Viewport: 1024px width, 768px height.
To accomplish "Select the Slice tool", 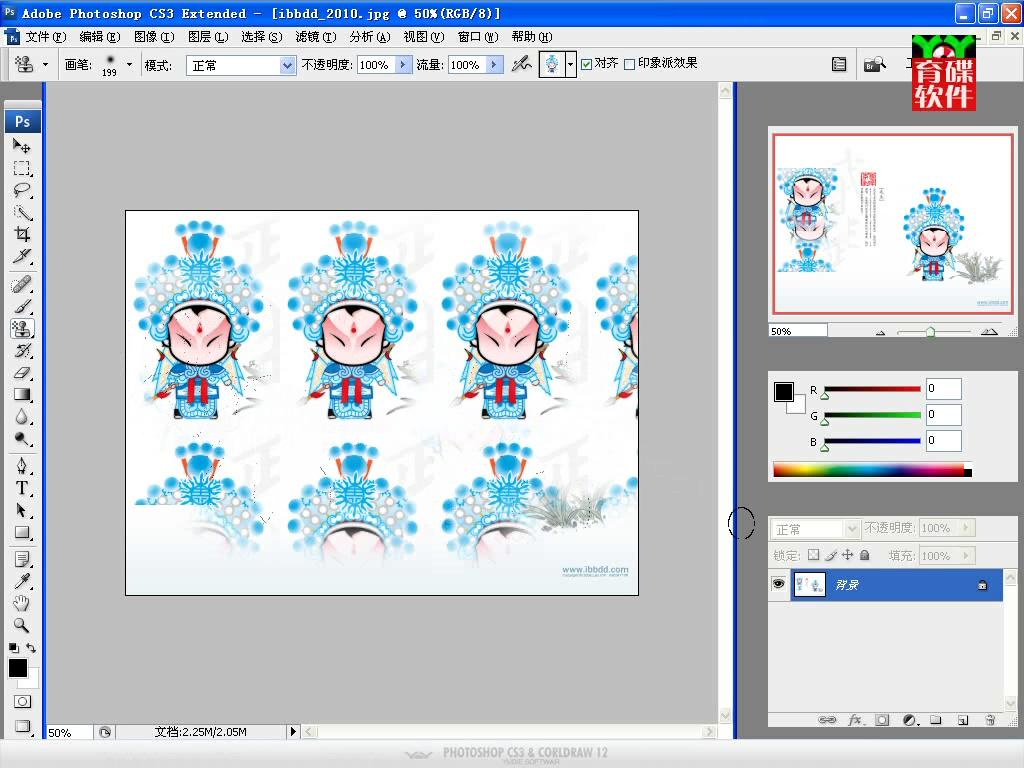I will (x=22, y=256).
